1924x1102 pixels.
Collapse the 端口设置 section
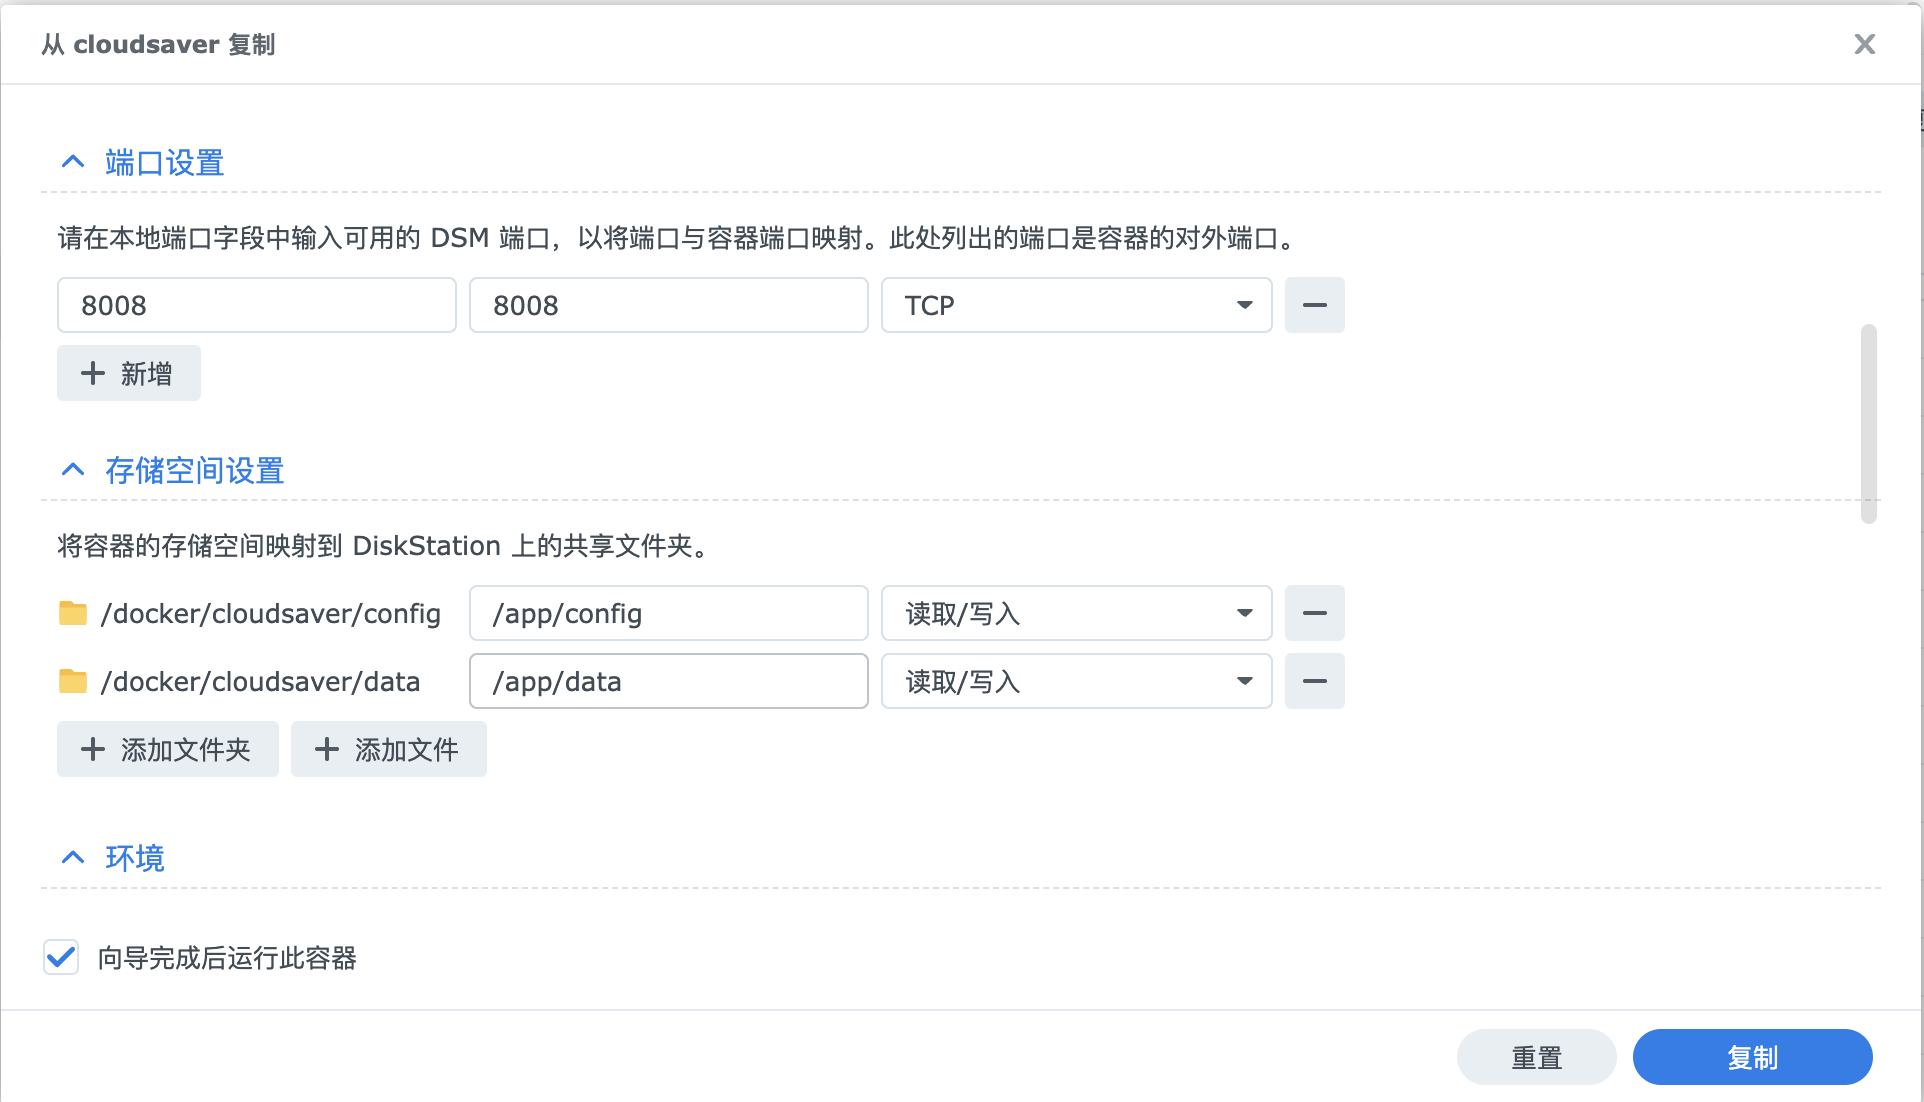pos(73,162)
